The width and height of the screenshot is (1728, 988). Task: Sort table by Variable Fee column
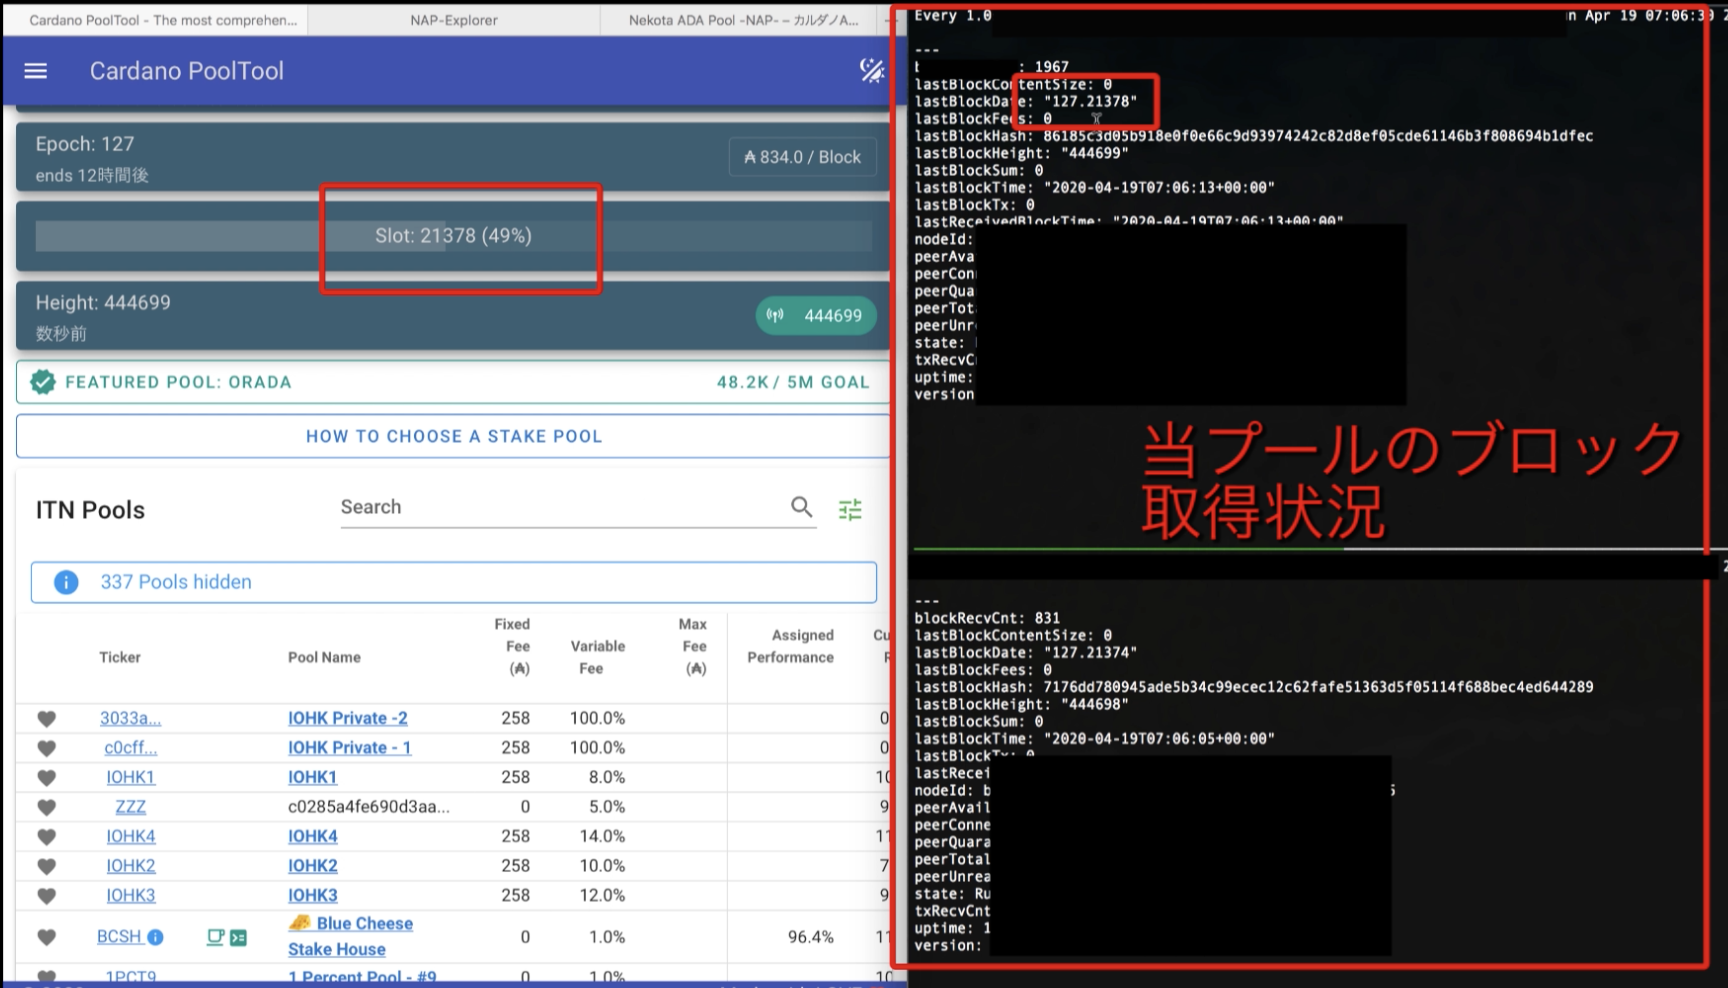(597, 657)
